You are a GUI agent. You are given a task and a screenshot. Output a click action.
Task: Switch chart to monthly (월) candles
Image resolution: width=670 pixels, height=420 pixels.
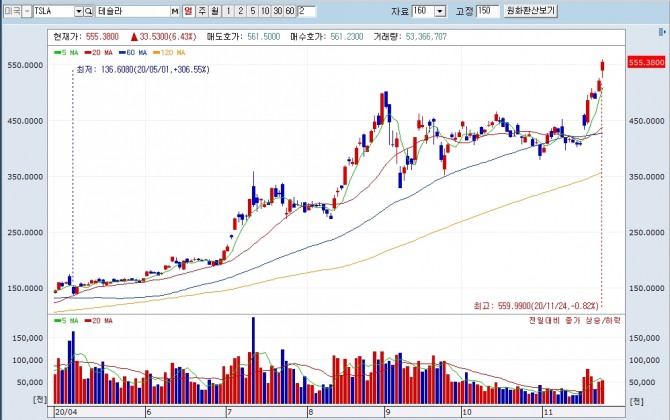point(213,11)
